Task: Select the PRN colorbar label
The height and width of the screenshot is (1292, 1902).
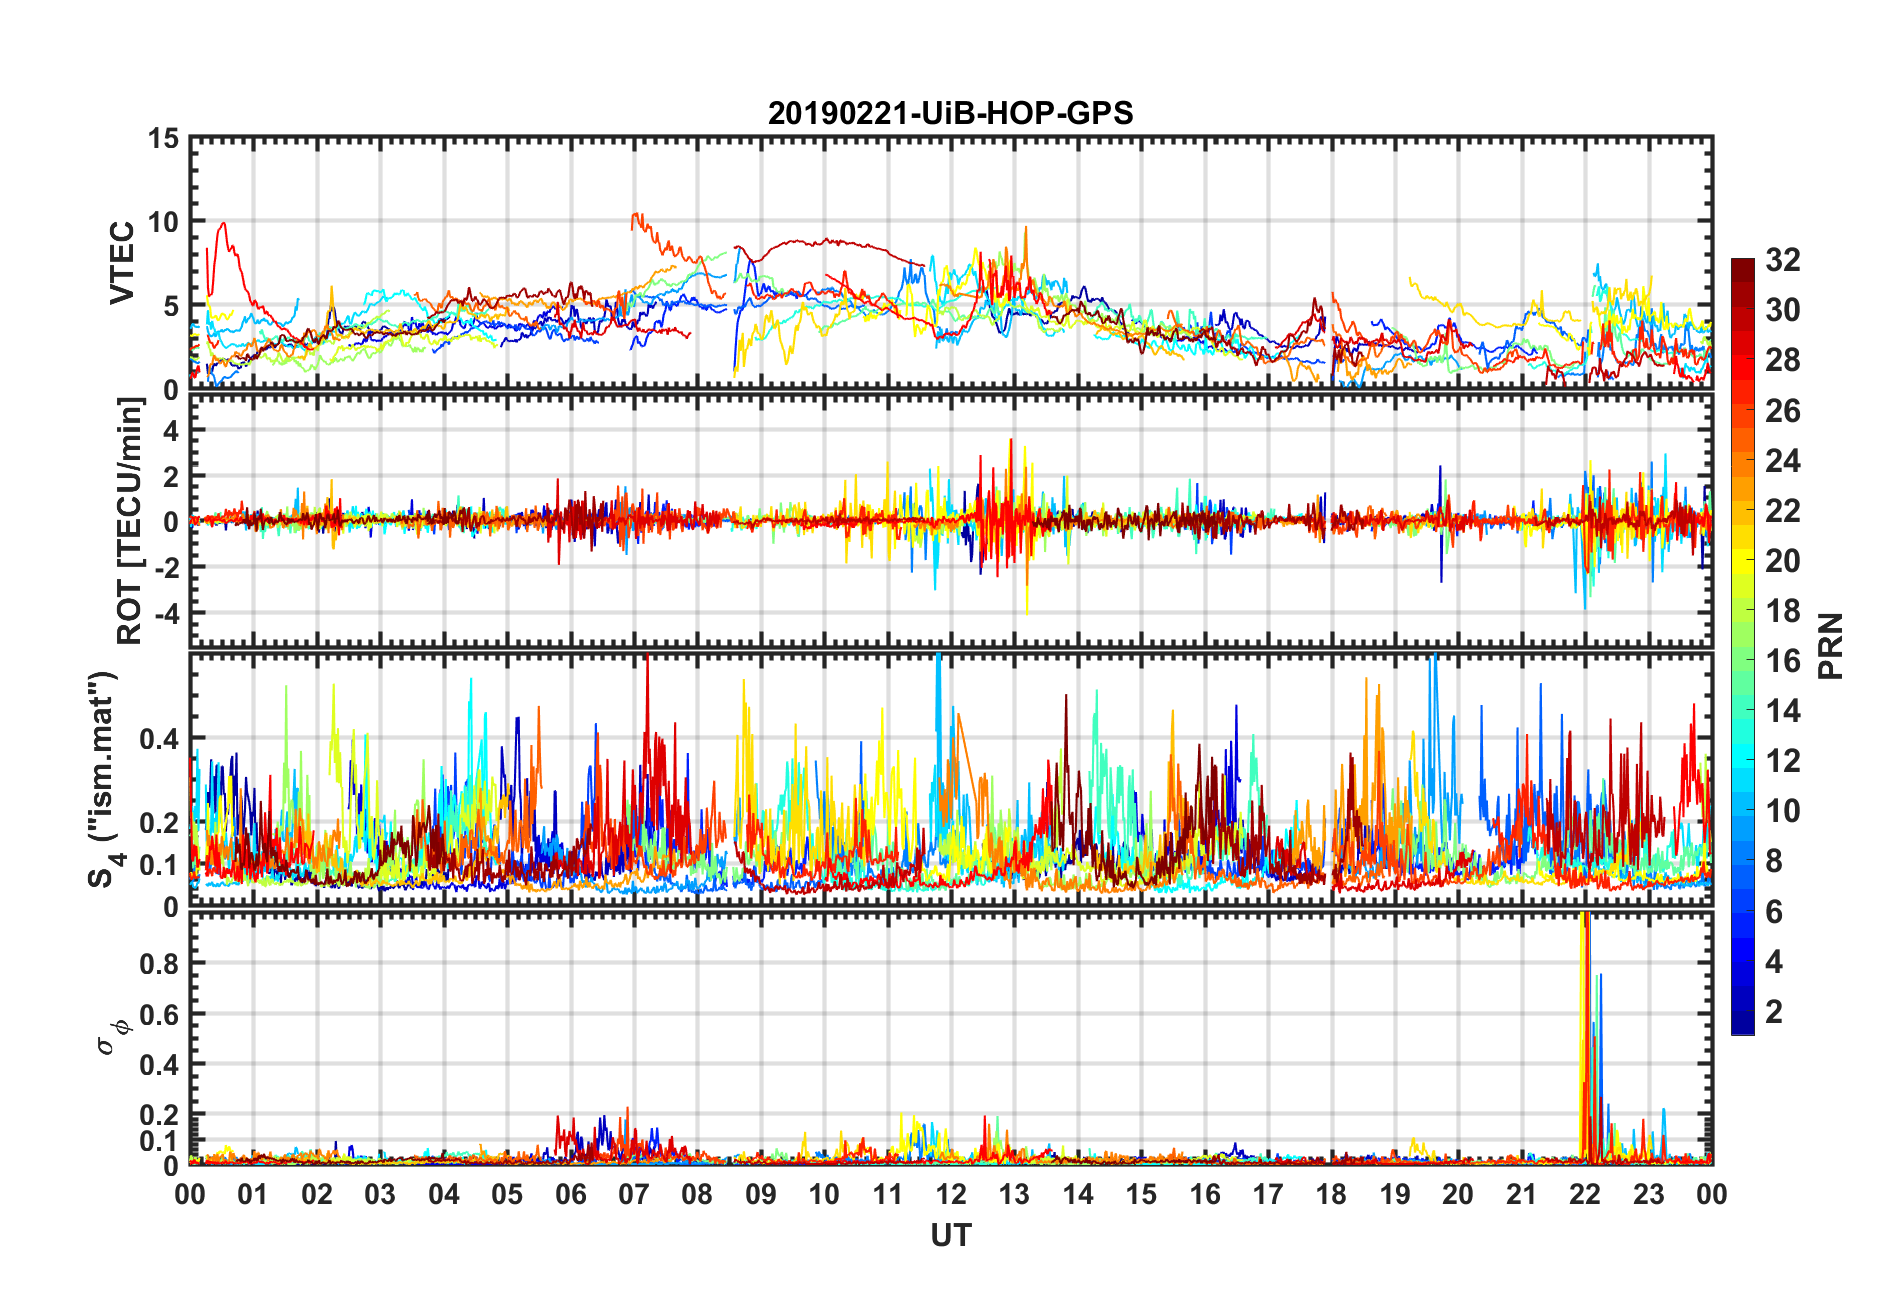Action: (x=1831, y=646)
